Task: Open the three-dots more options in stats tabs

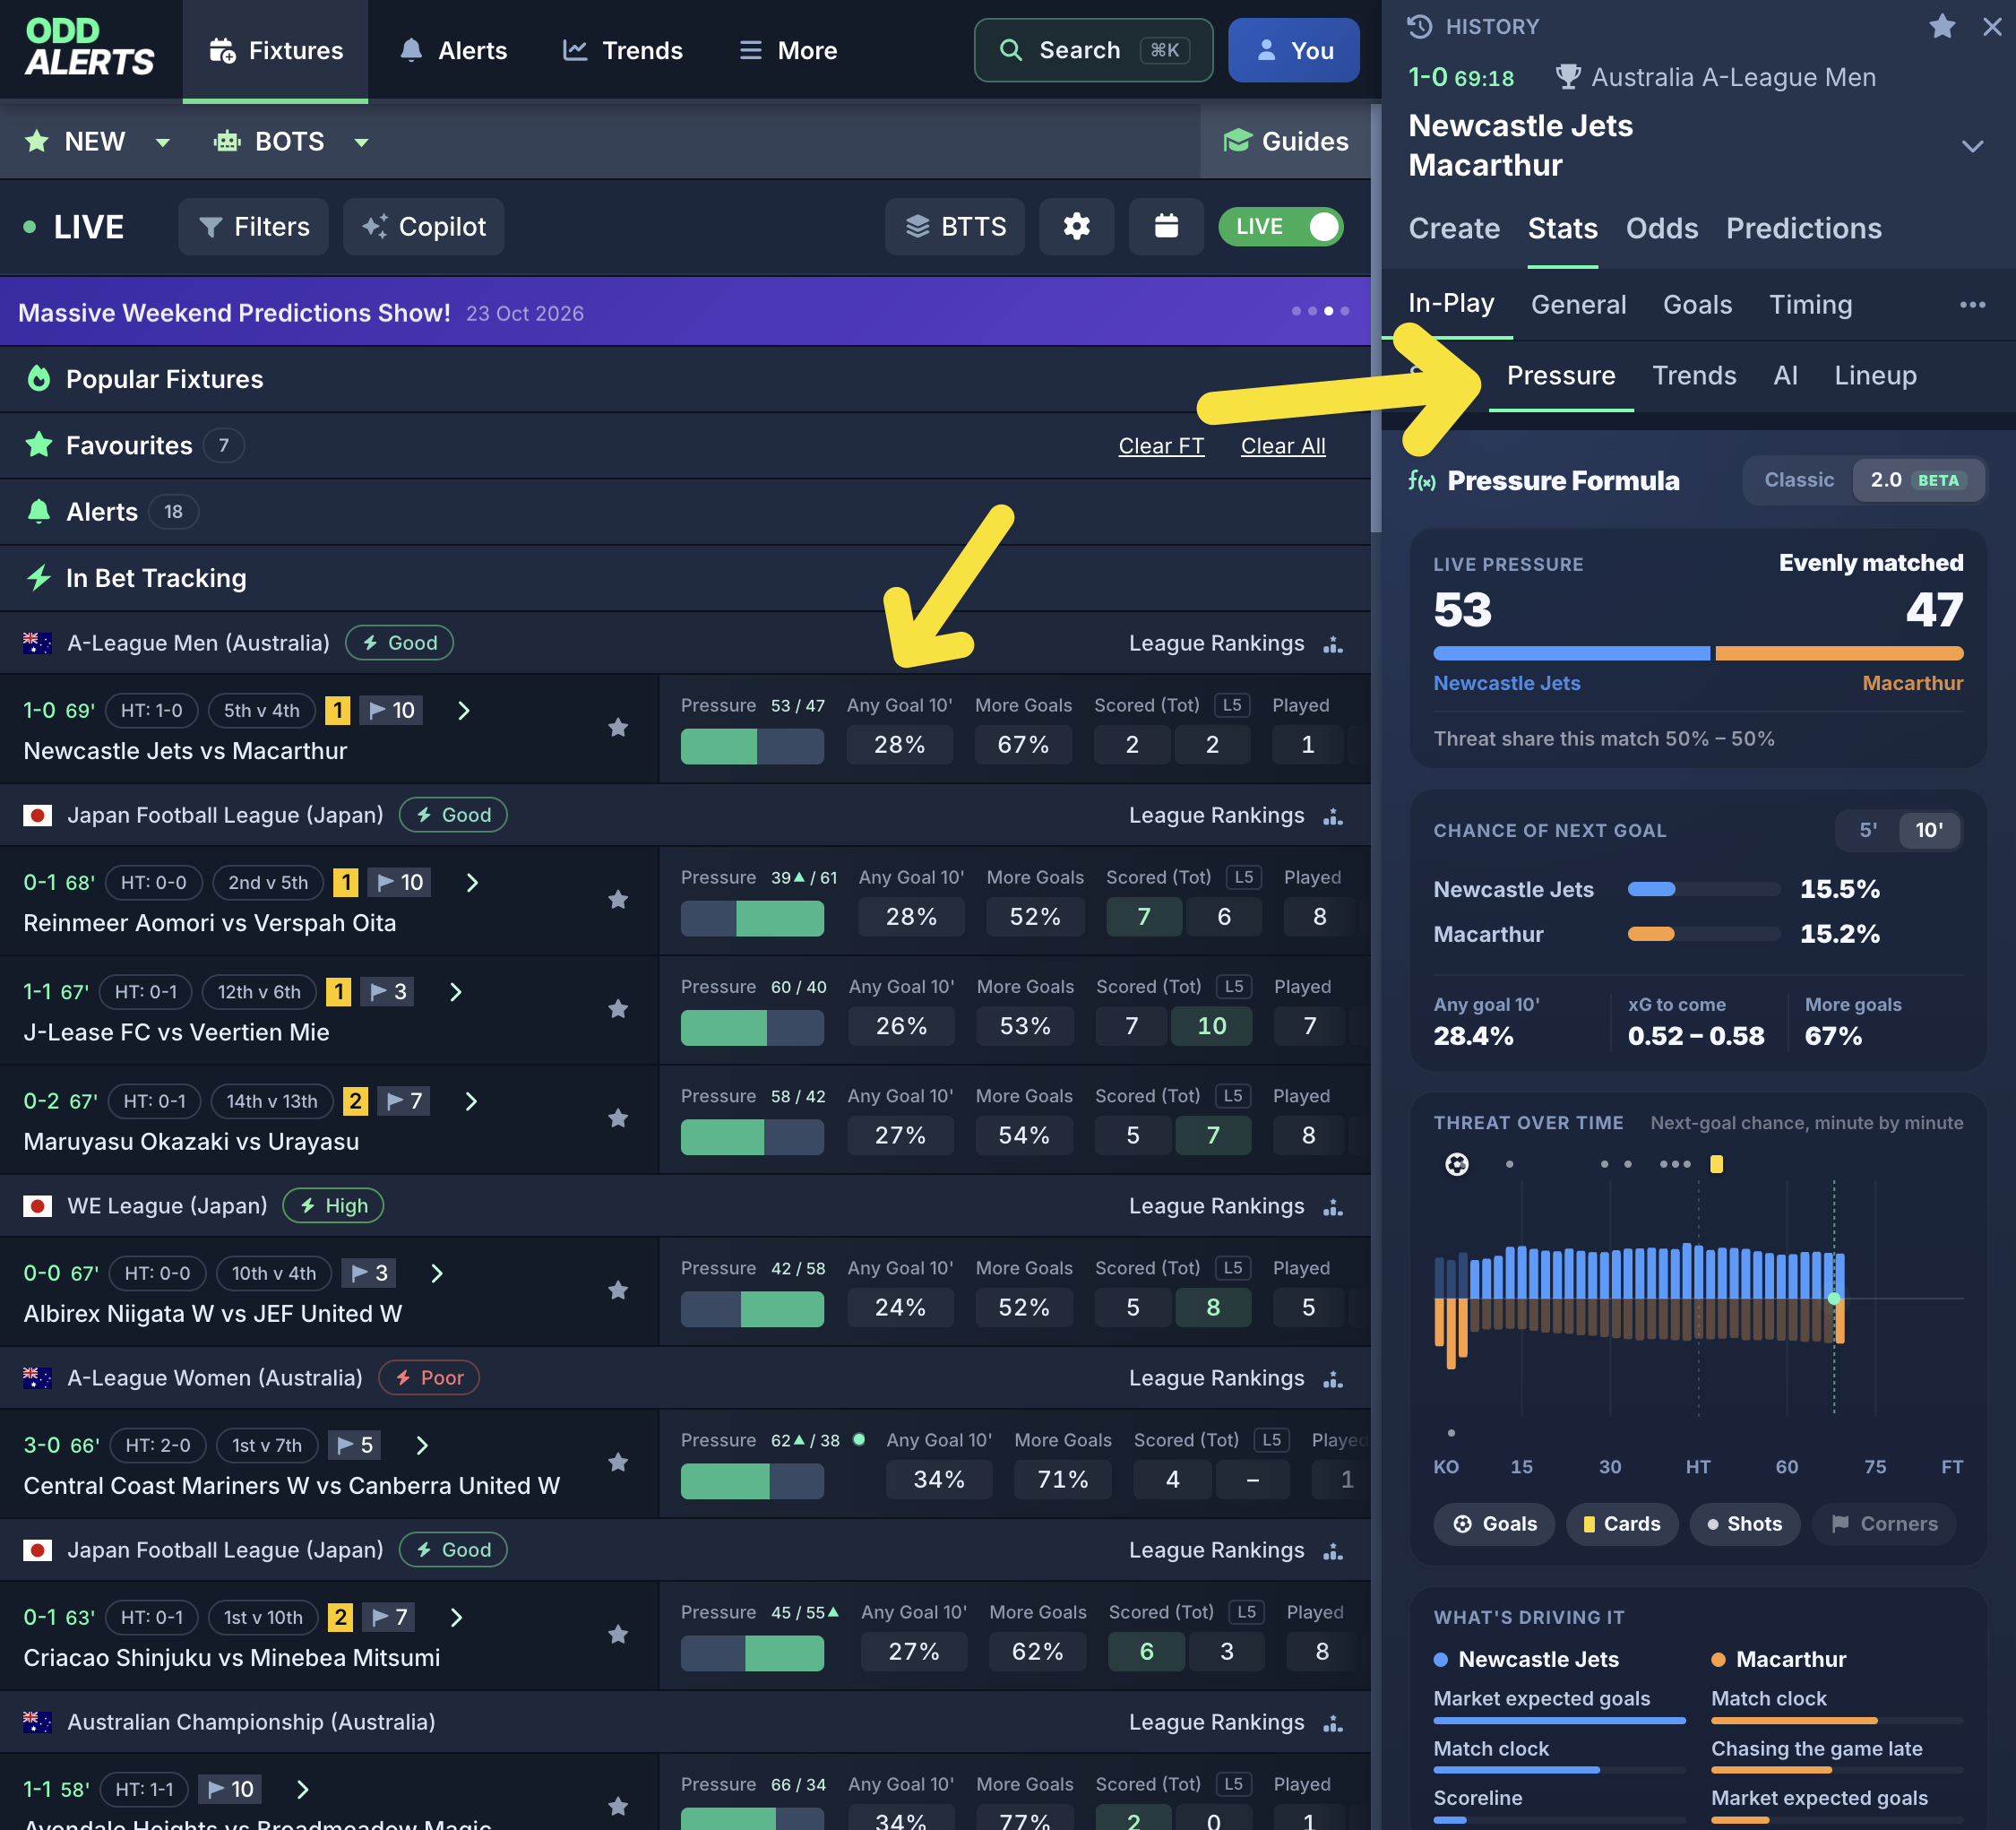Action: 1972,304
